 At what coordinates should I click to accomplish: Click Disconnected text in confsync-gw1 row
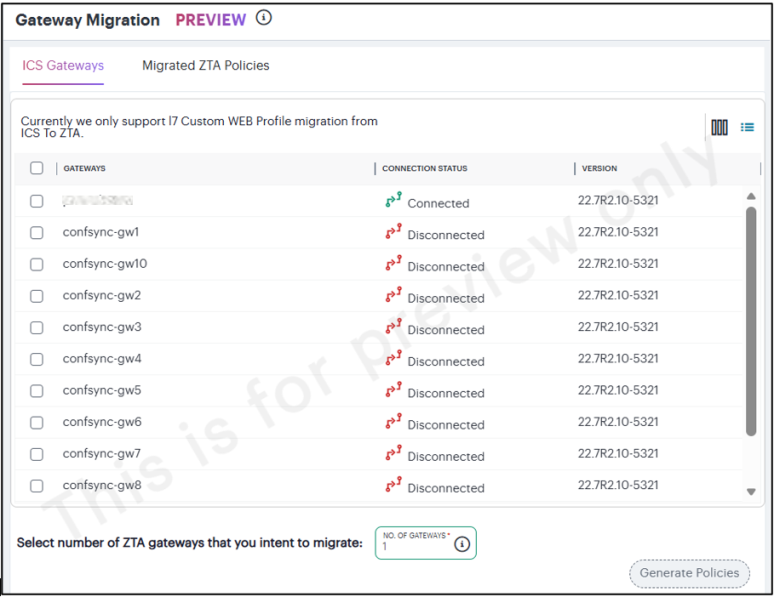point(446,235)
